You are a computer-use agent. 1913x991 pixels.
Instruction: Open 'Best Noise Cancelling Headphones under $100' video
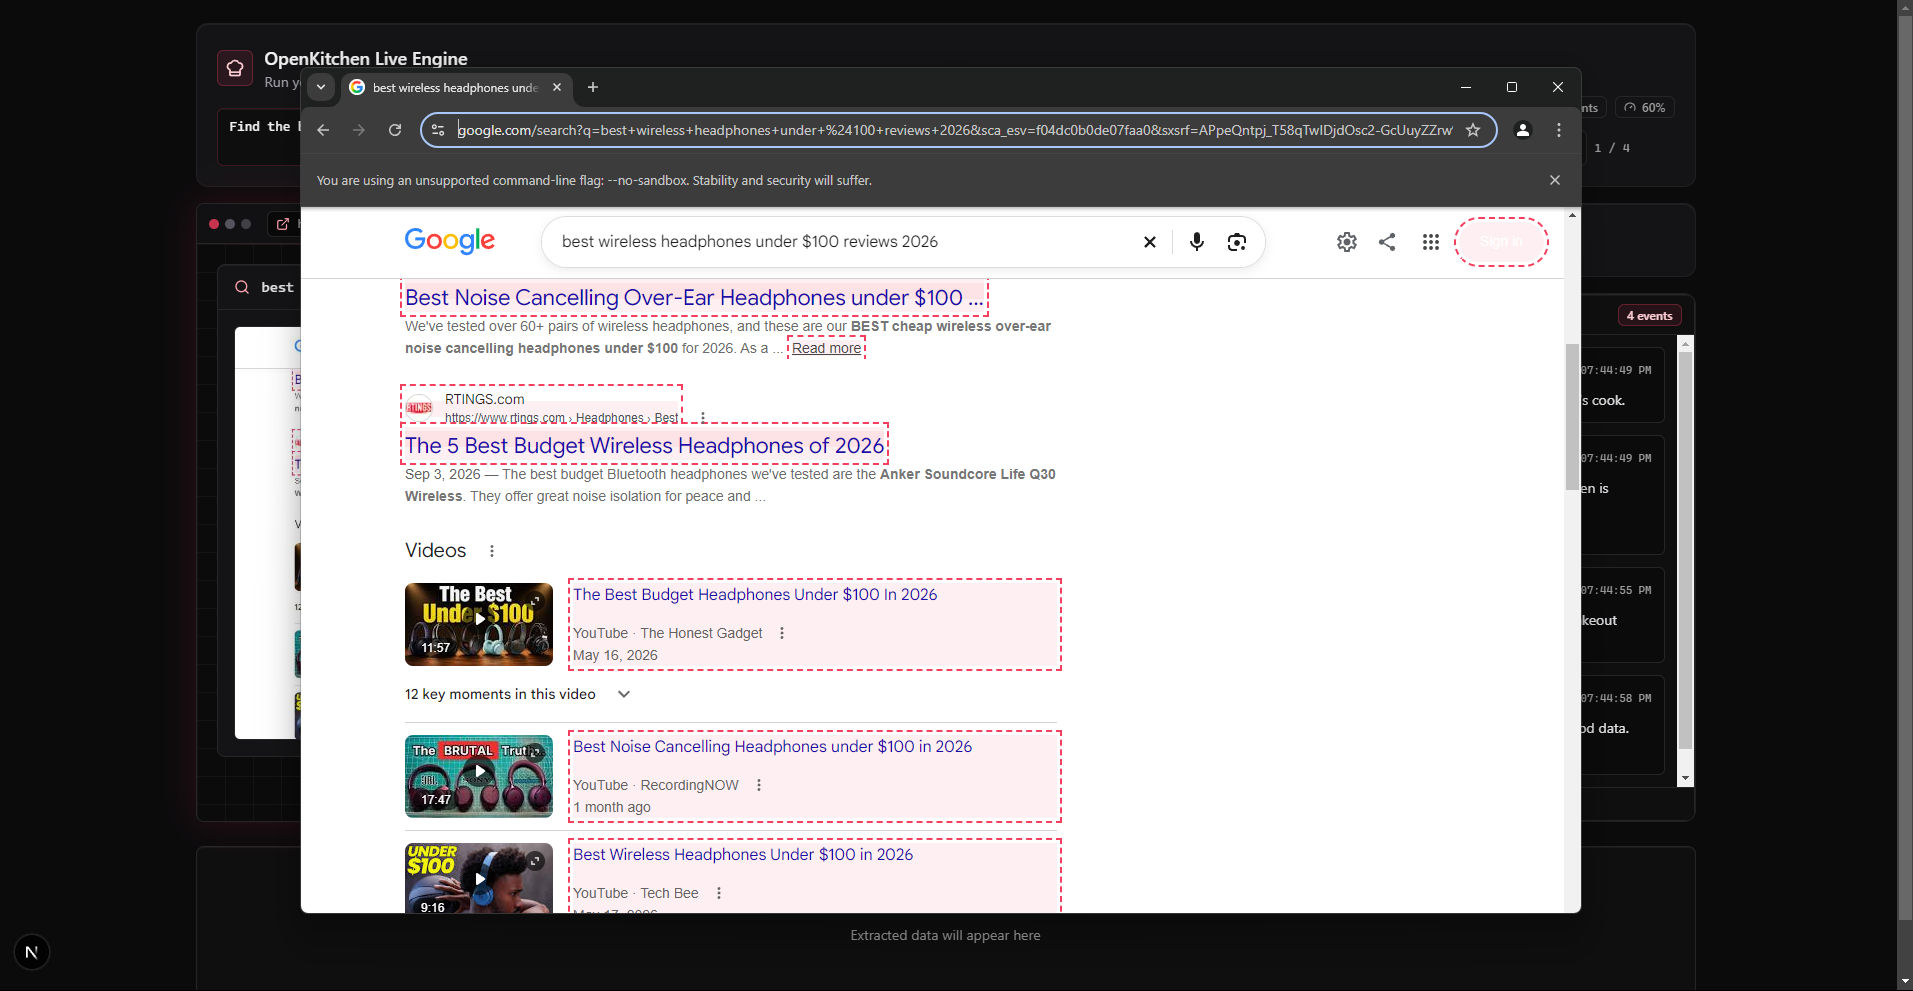[x=772, y=746]
